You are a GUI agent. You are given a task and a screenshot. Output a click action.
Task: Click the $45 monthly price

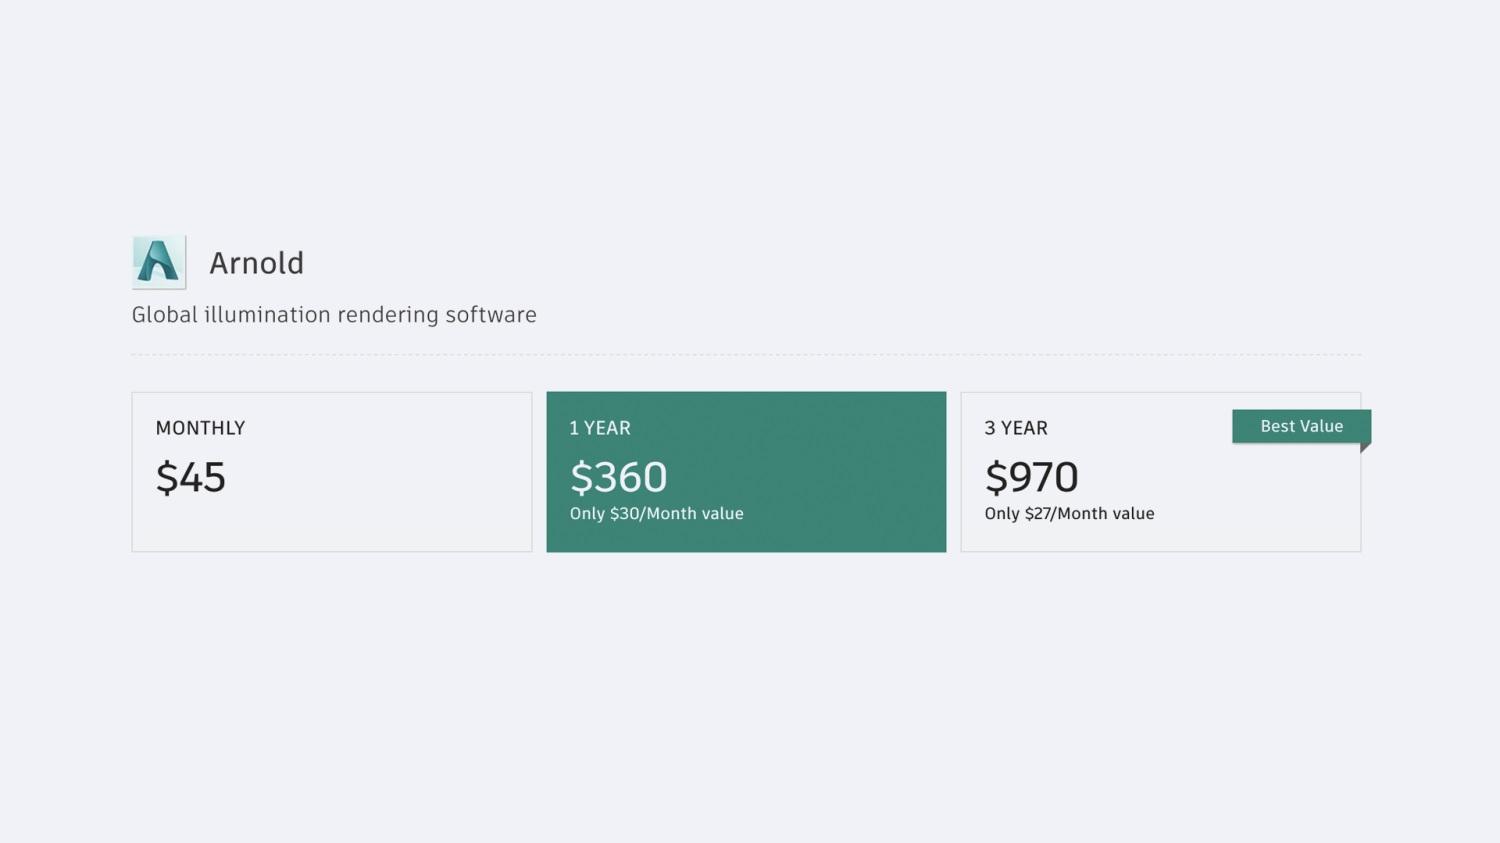click(x=191, y=477)
